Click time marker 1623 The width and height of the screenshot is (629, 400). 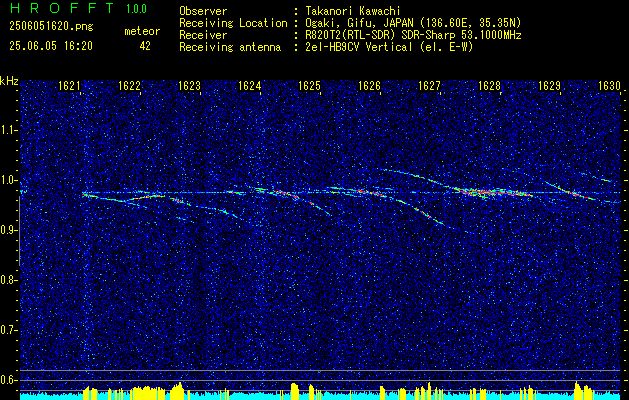coord(189,86)
